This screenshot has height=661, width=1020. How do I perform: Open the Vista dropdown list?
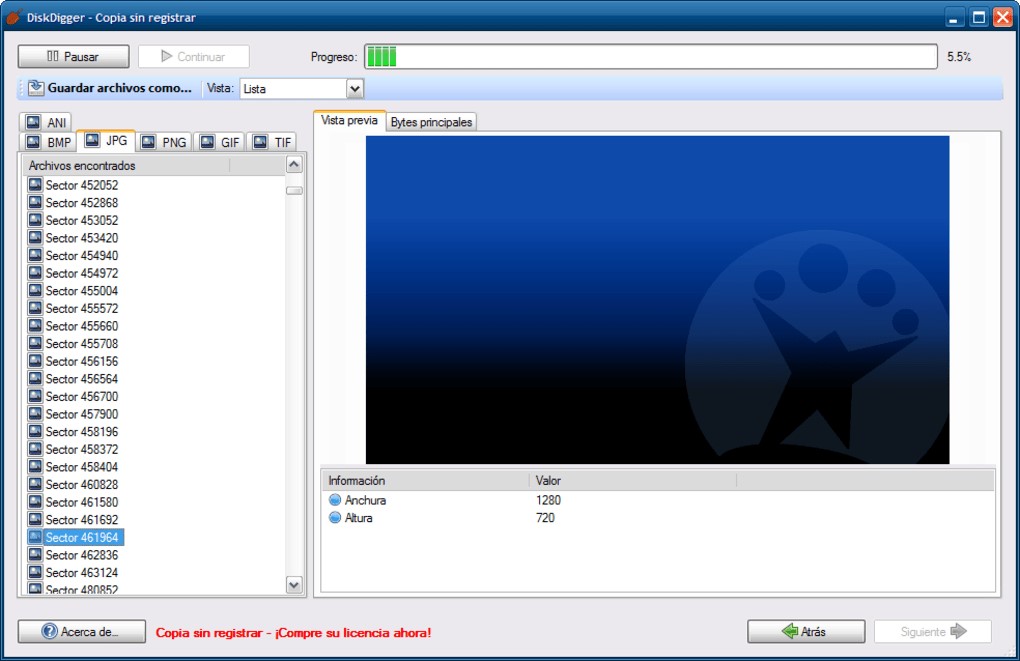pyautogui.click(x=354, y=89)
